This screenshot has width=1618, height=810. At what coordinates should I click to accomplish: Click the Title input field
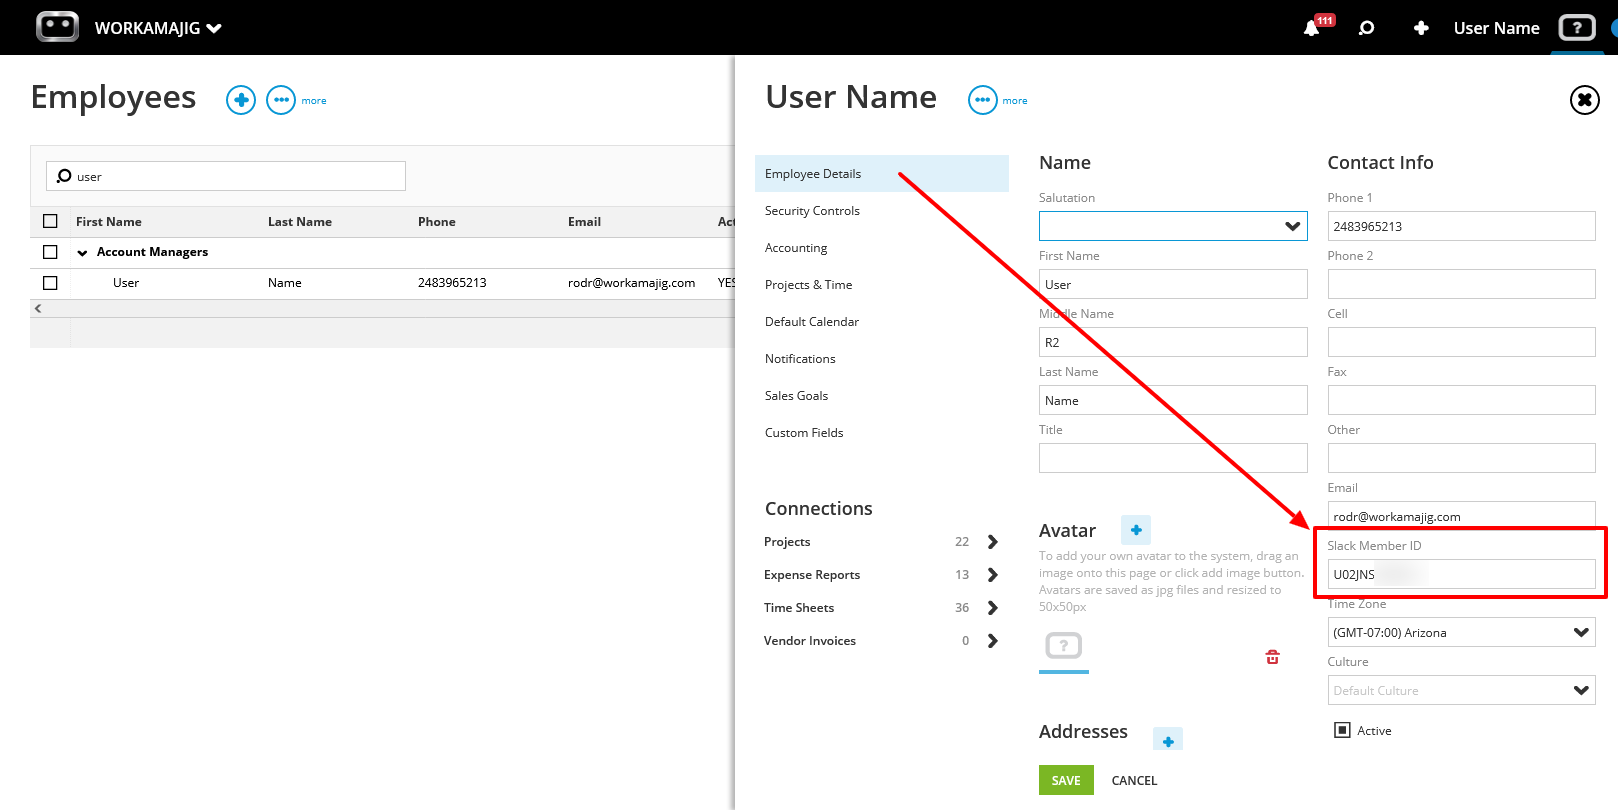click(x=1173, y=458)
